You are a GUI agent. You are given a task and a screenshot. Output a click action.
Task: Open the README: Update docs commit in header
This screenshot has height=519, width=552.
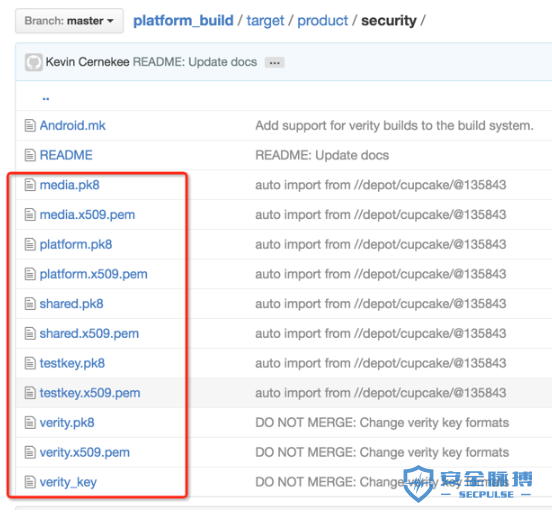(195, 62)
